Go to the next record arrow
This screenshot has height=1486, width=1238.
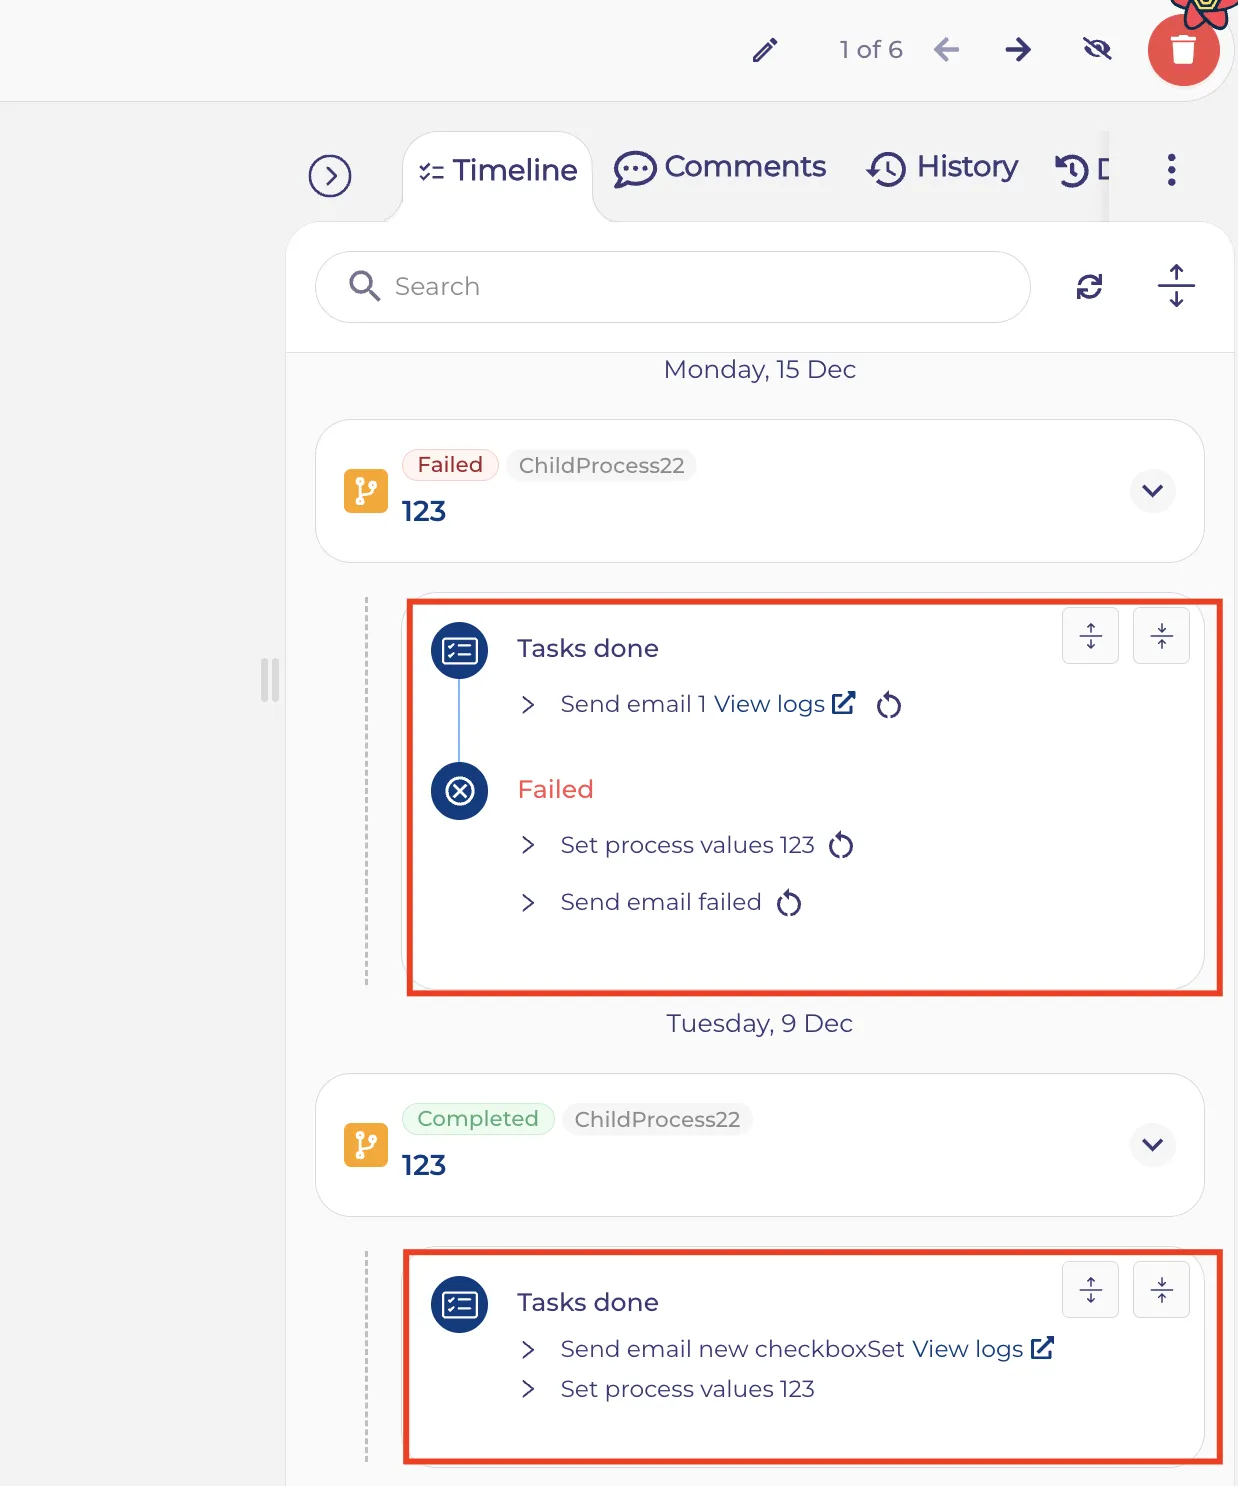tap(1018, 49)
